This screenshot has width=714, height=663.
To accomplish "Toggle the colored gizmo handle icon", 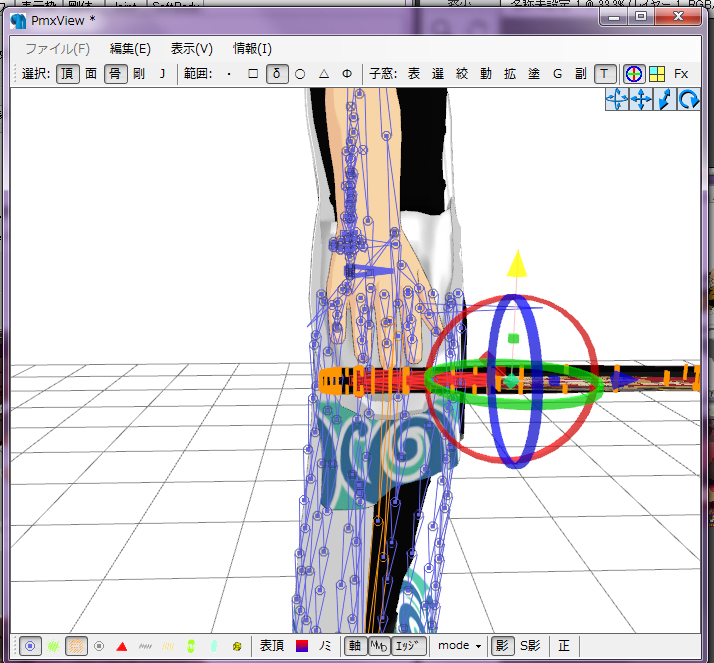I will [x=633, y=74].
